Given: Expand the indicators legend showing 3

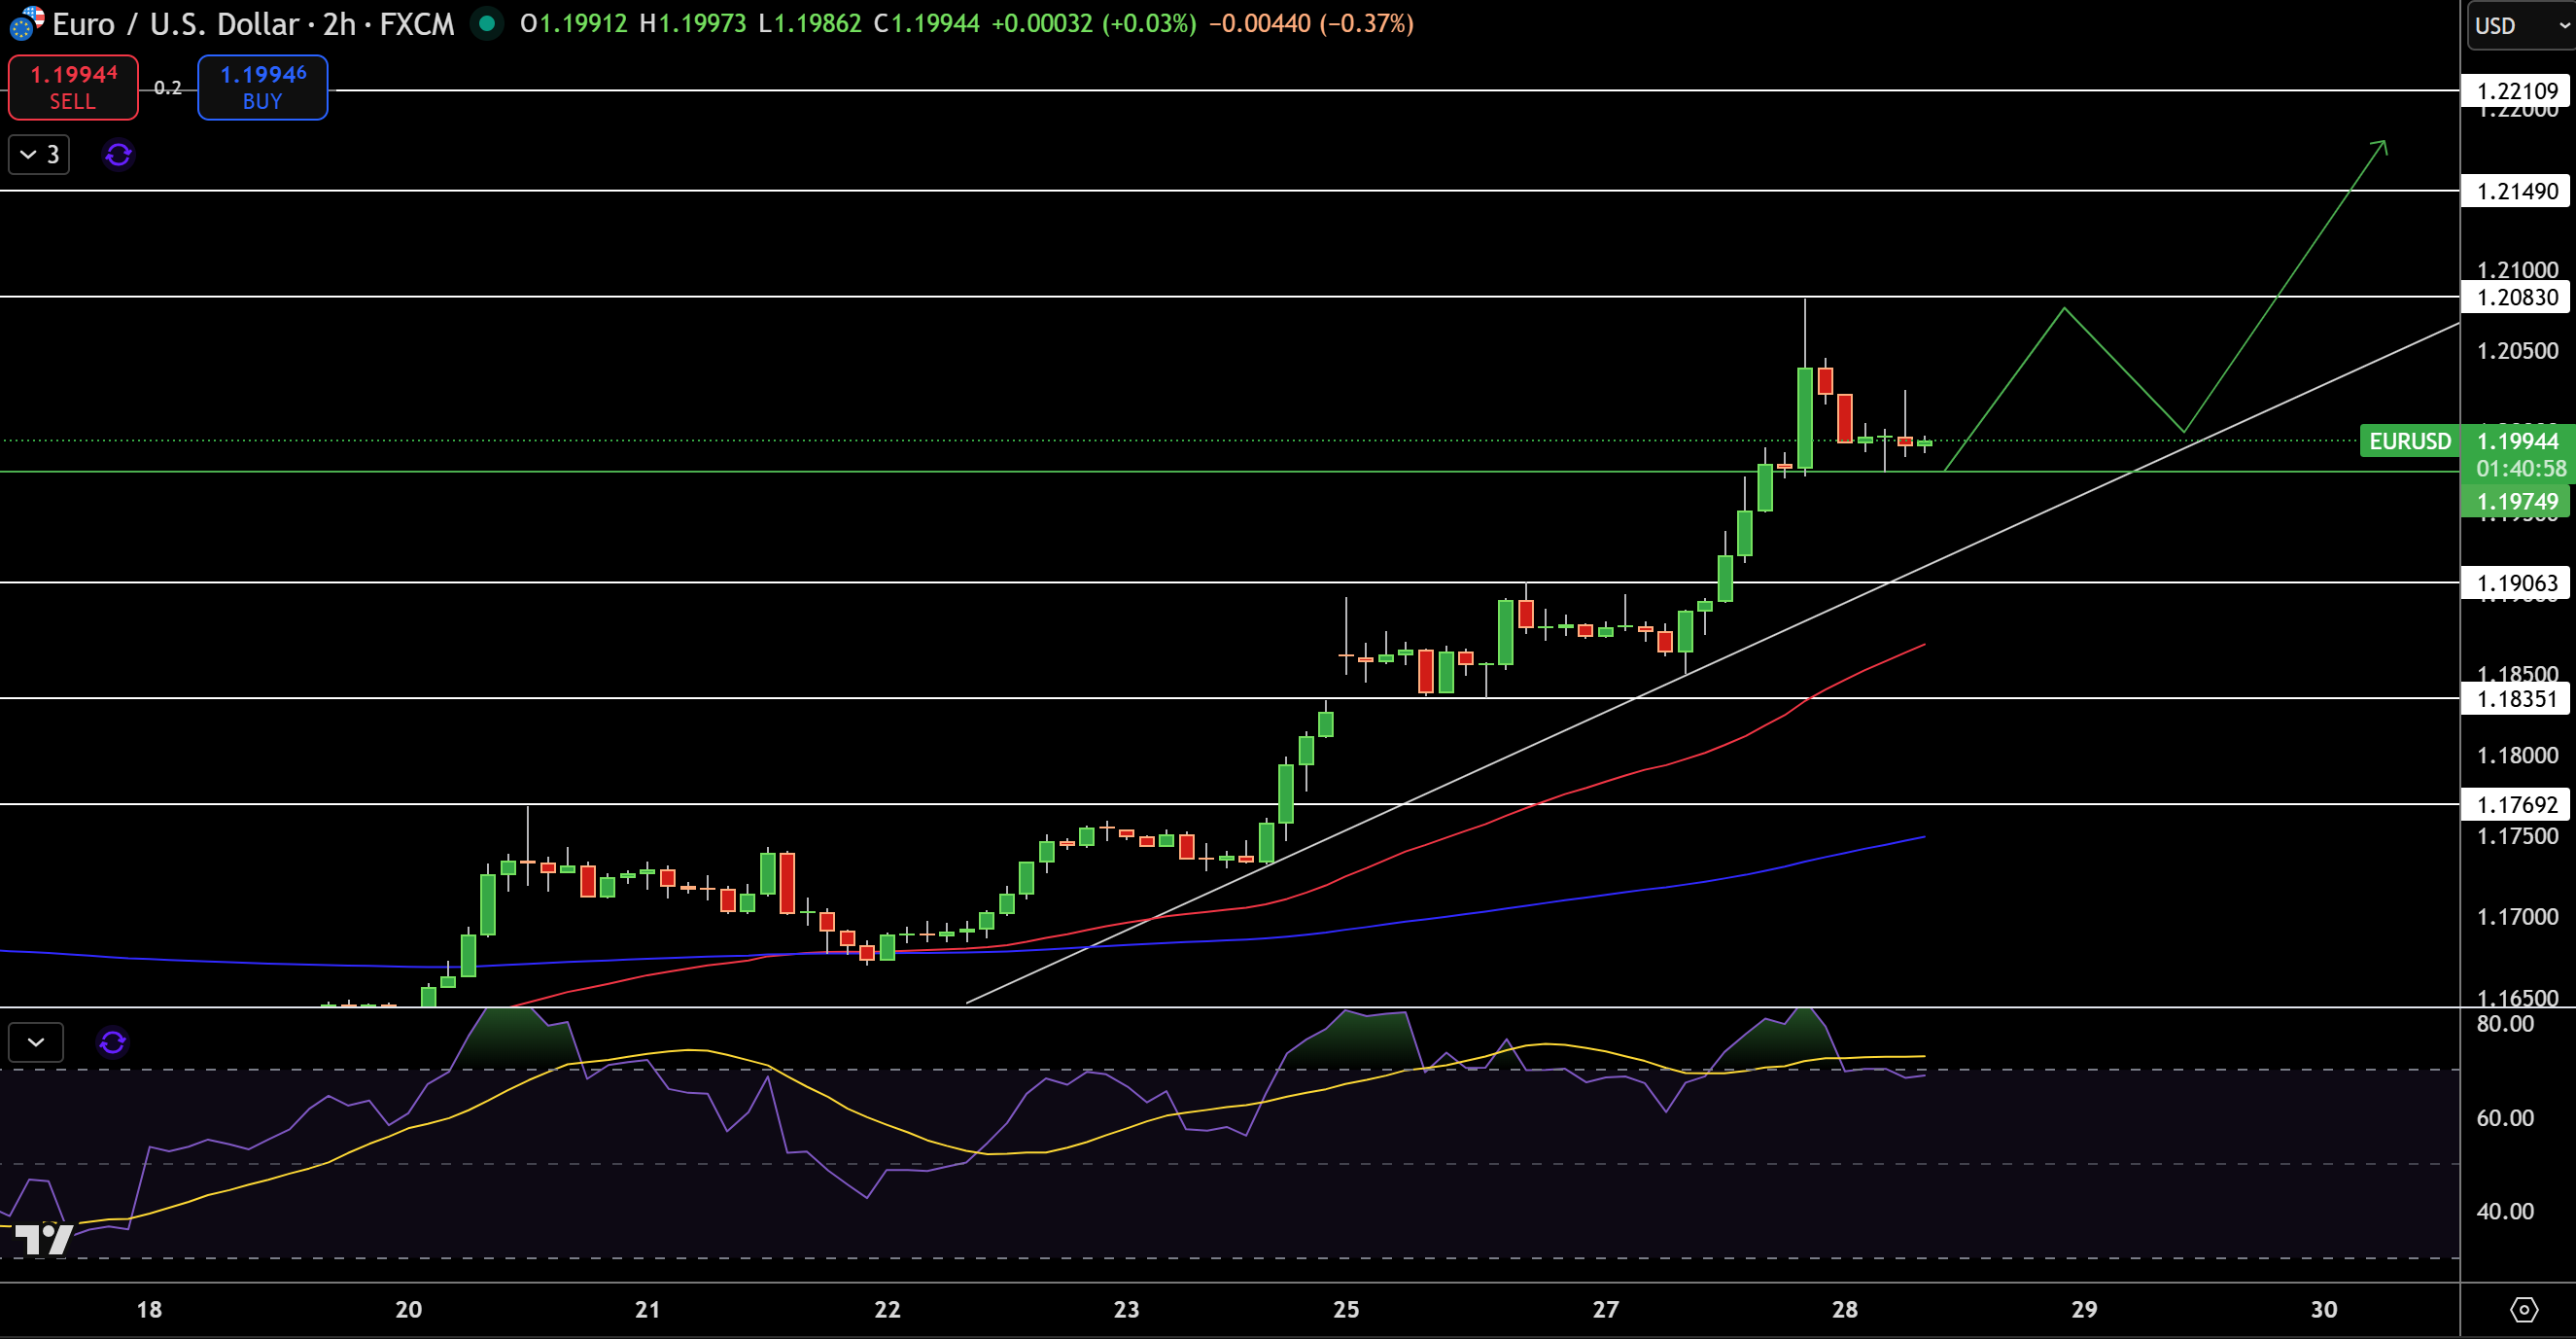Looking at the screenshot, I should [39, 155].
